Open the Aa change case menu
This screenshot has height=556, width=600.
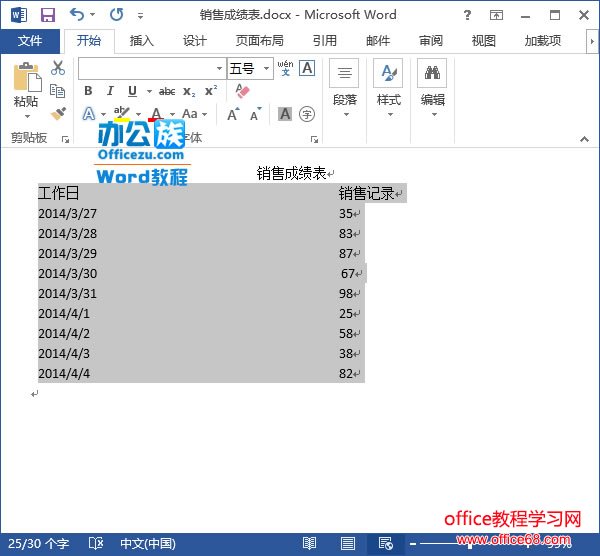pos(194,114)
